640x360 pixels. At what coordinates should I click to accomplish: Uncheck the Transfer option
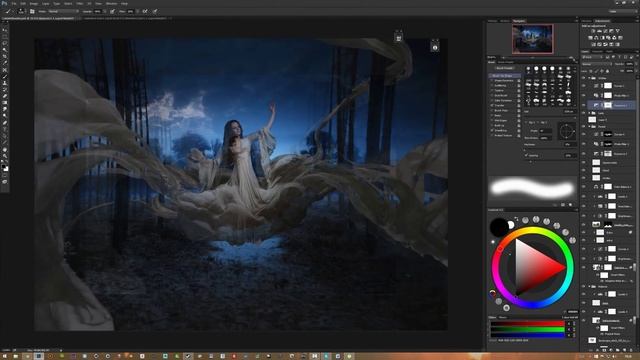pos(491,106)
